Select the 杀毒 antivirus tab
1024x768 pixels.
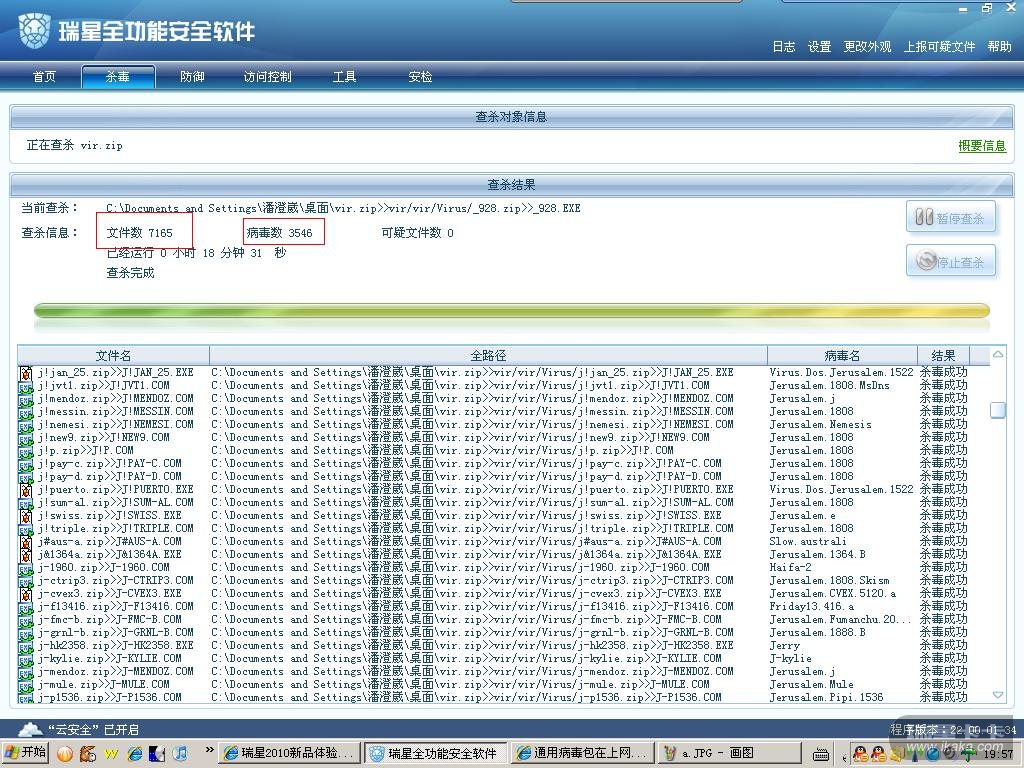coord(118,76)
